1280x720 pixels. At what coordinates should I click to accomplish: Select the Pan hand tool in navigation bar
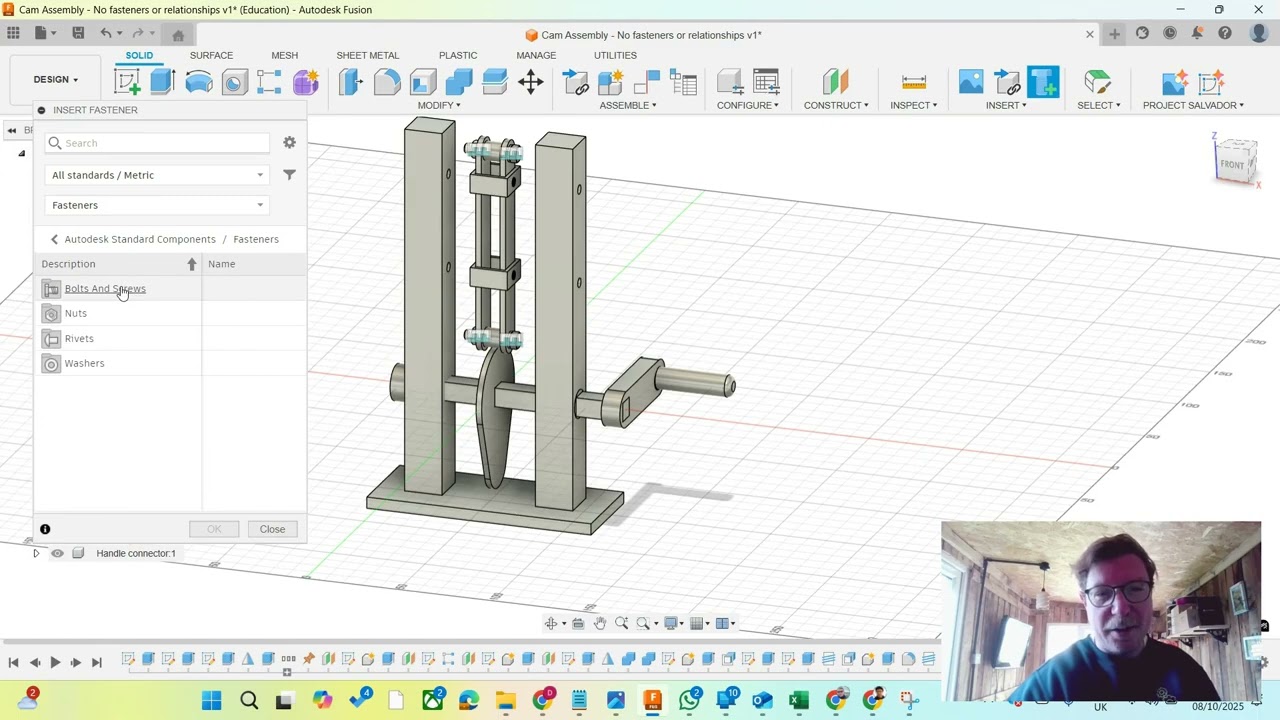click(x=600, y=623)
